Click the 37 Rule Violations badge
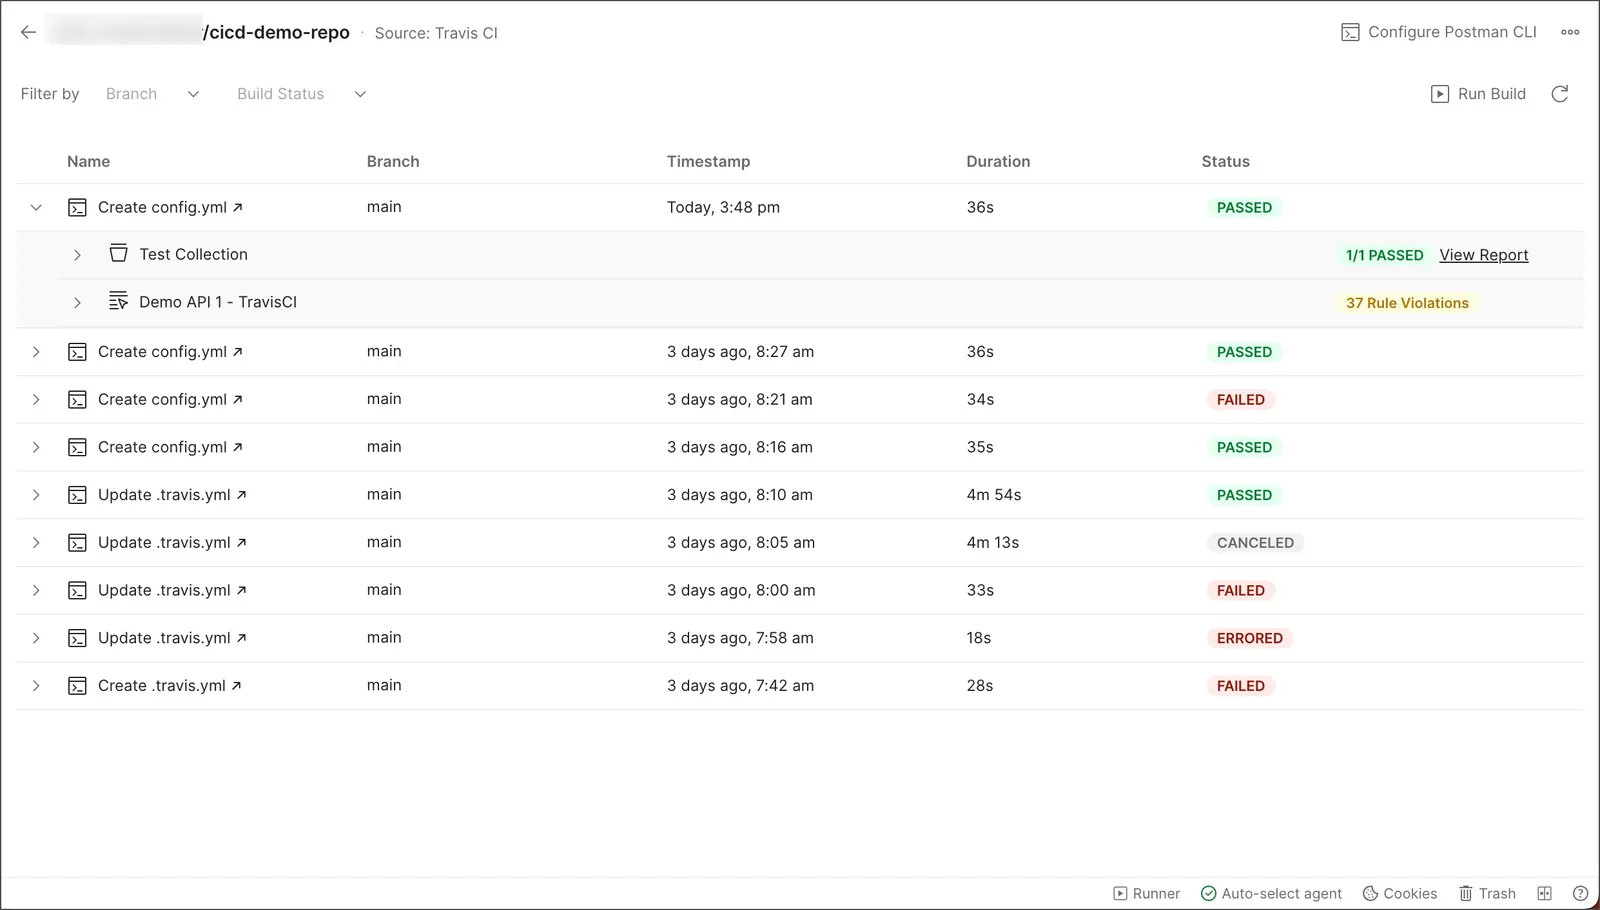1600x910 pixels. (1407, 303)
